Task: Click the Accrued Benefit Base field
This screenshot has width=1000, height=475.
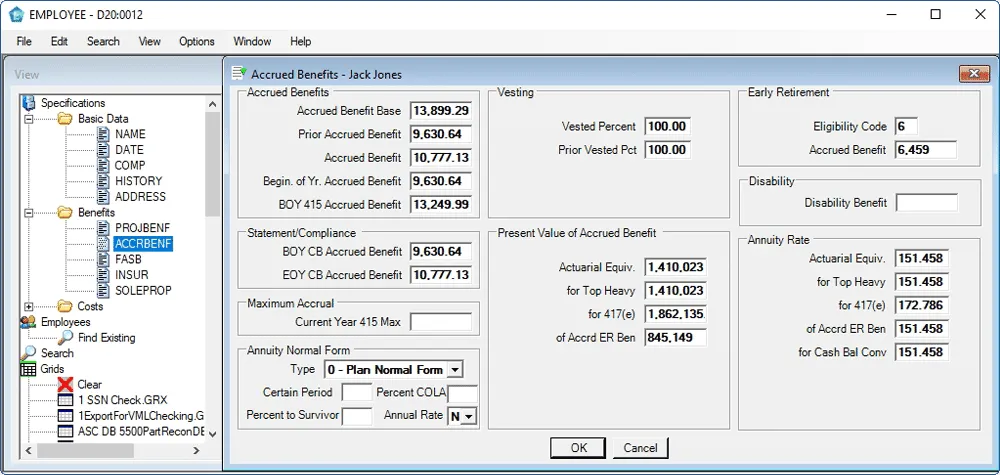Action: point(441,111)
